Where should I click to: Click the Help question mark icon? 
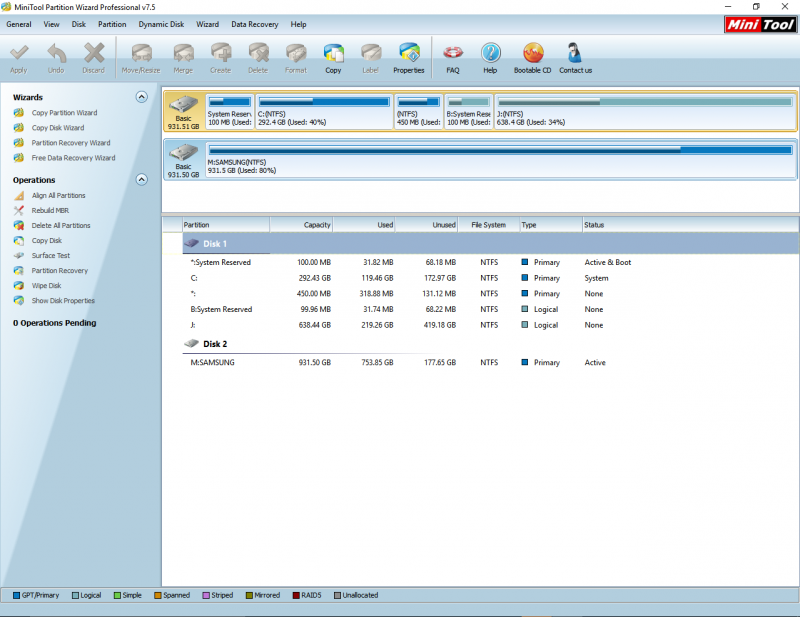tap(491, 53)
